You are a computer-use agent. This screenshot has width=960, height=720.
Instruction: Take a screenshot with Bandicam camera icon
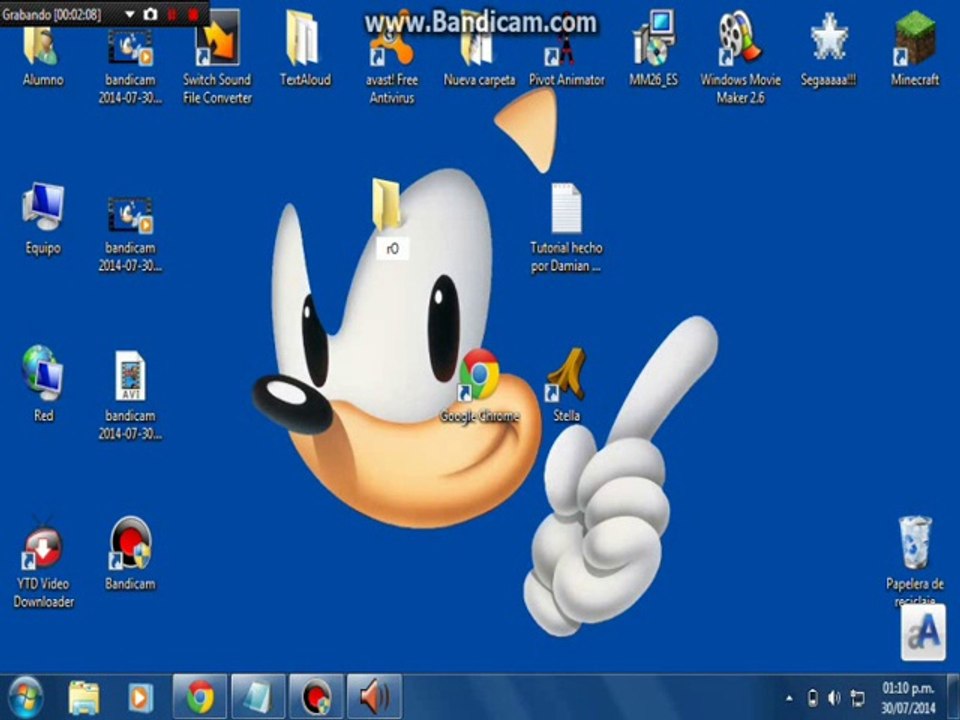(x=150, y=14)
